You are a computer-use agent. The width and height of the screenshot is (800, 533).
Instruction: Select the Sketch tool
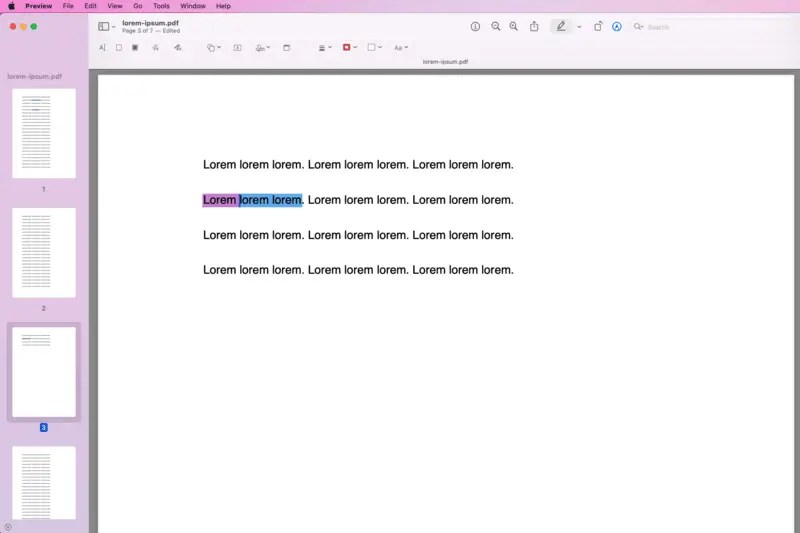pos(156,47)
